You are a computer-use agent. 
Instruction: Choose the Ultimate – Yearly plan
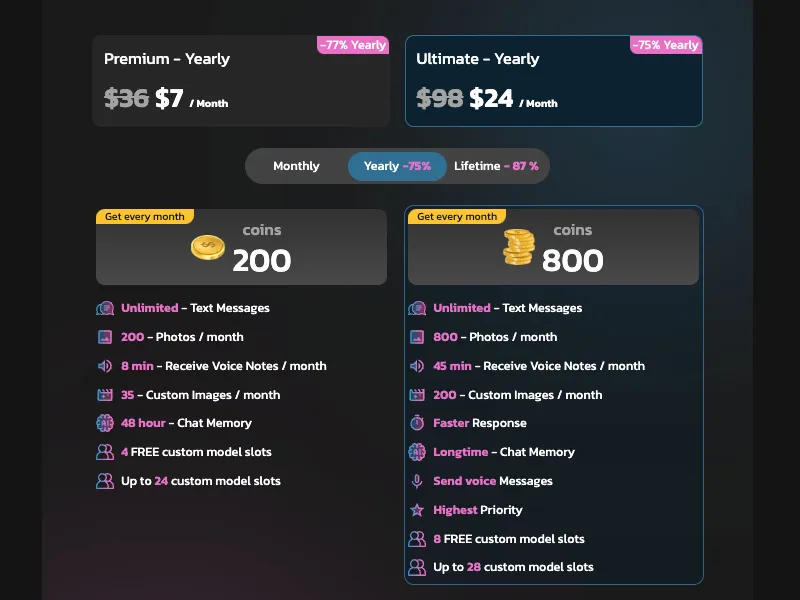point(554,80)
